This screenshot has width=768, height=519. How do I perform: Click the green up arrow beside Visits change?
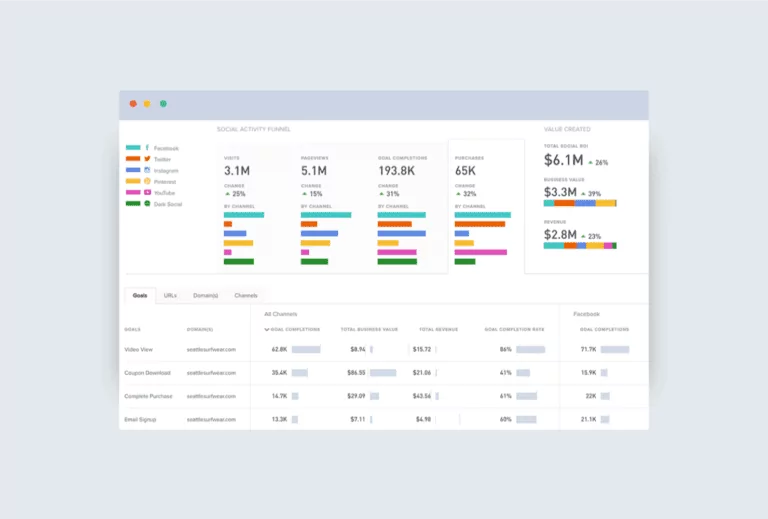pyautogui.click(x=227, y=194)
